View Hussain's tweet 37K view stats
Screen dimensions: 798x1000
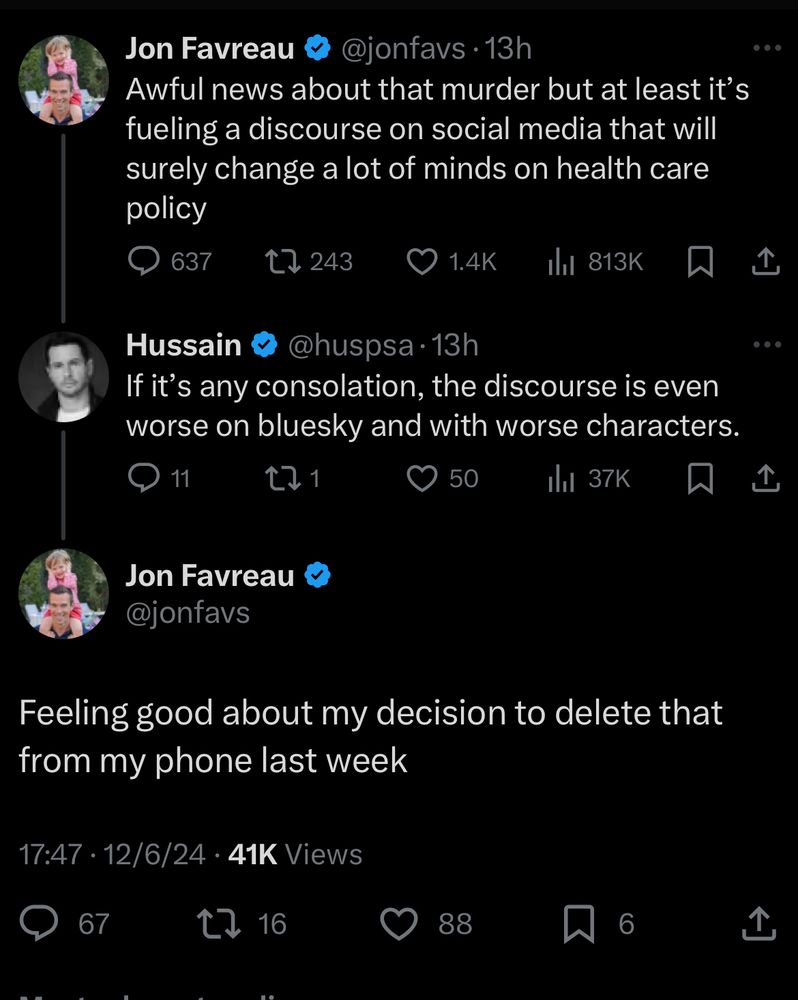click(x=560, y=479)
